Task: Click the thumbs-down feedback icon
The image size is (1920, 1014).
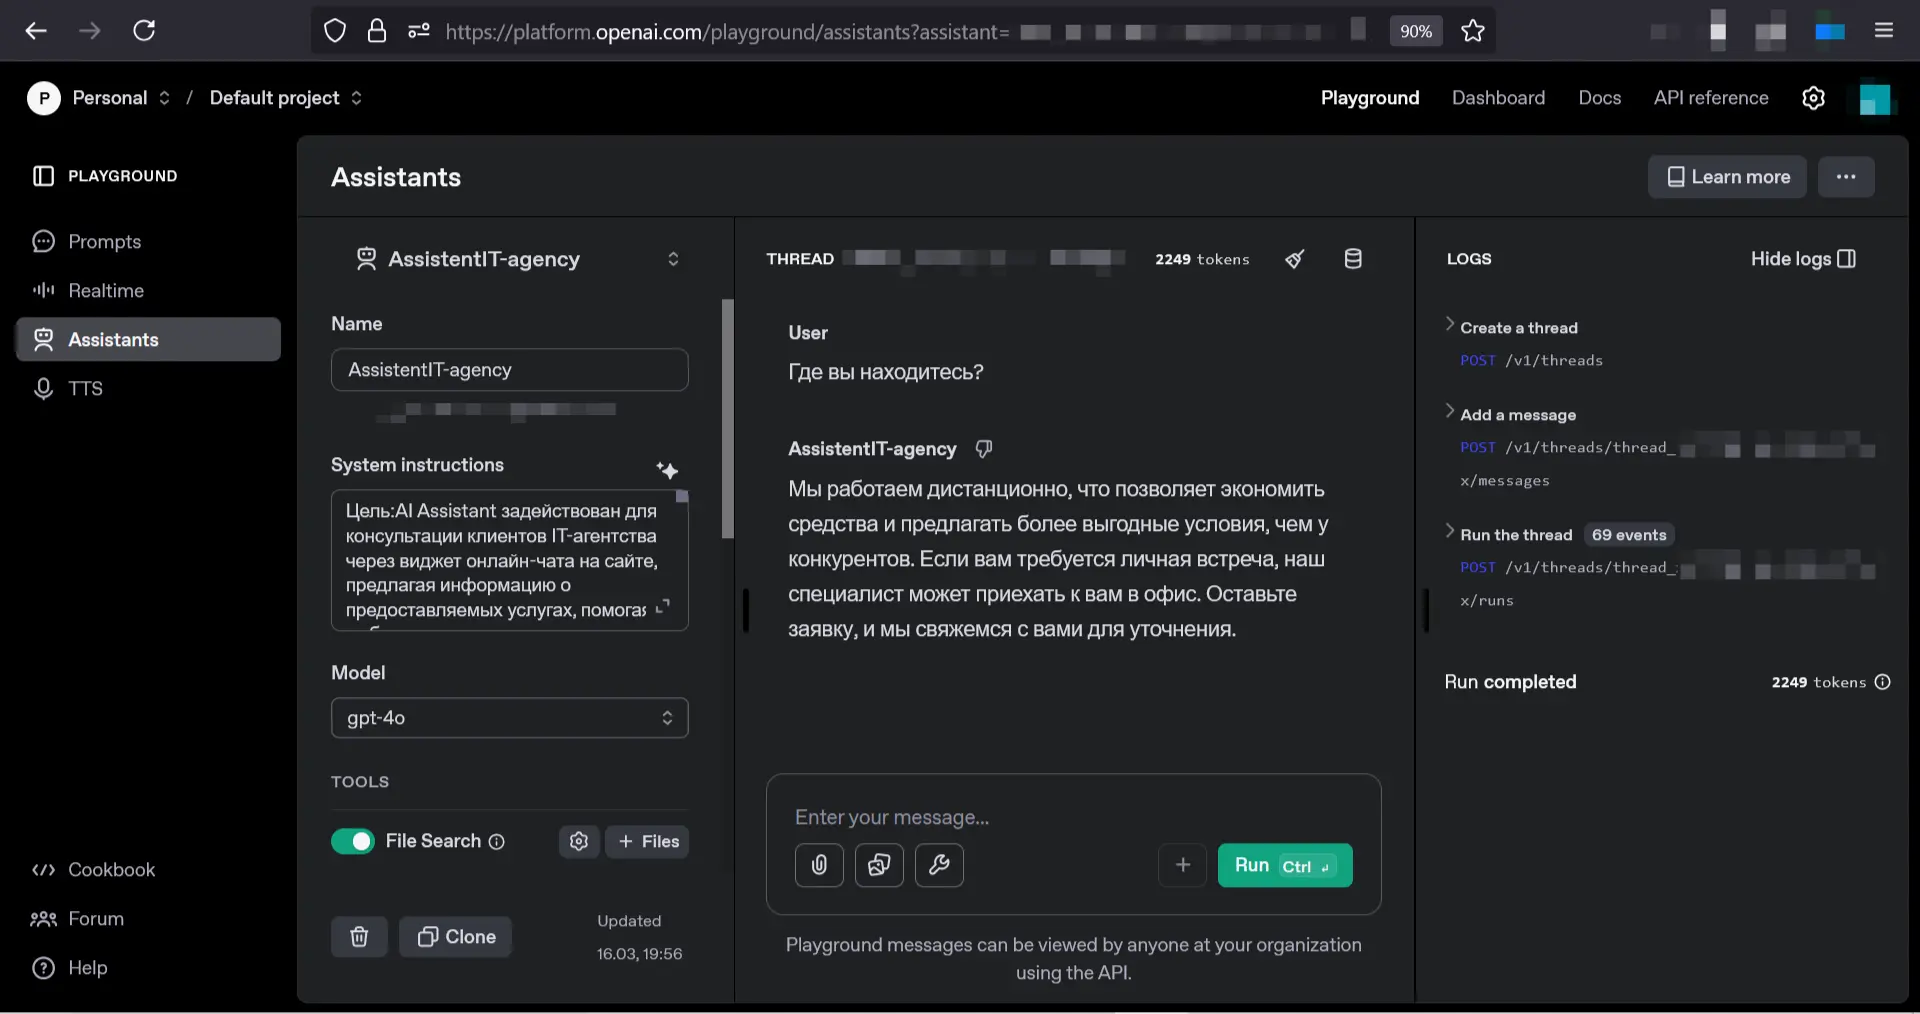Action: click(x=984, y=449)
